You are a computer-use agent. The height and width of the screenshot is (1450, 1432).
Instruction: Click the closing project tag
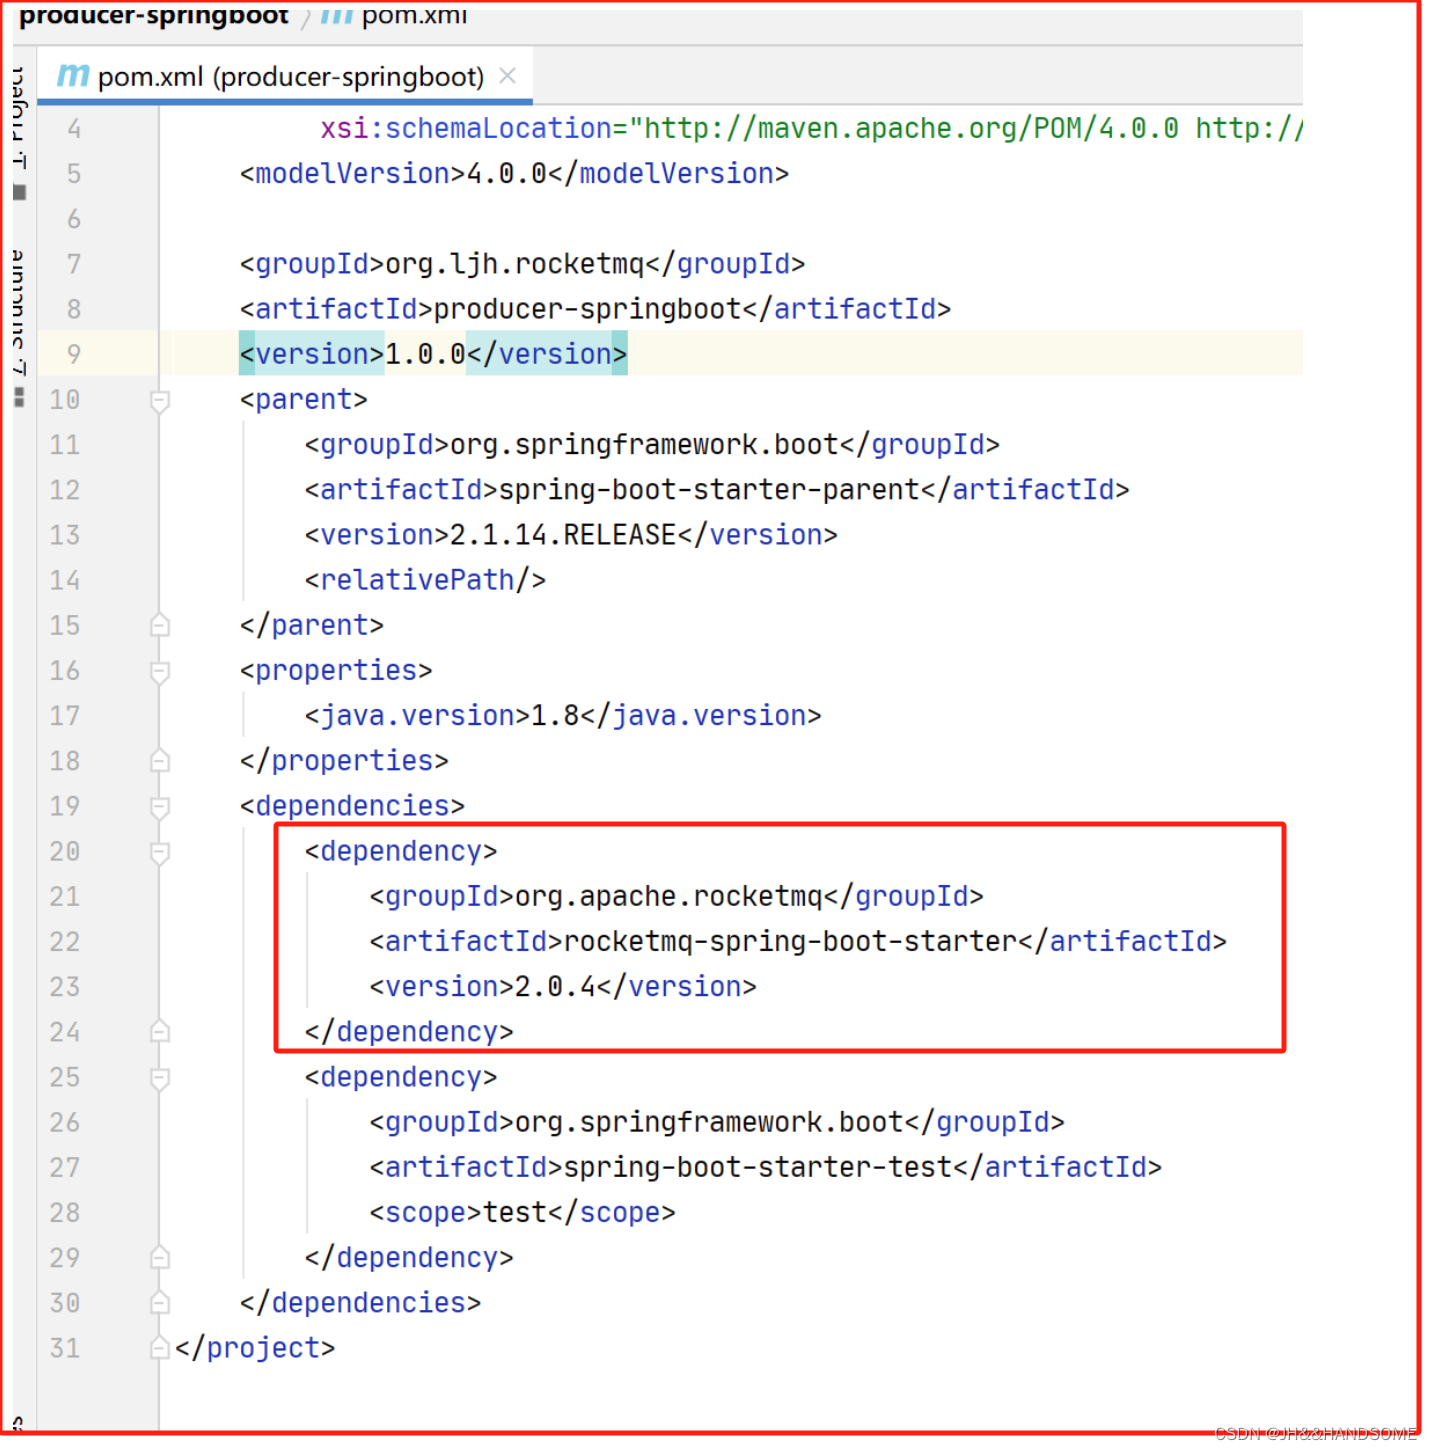(x=255, y=1348)
